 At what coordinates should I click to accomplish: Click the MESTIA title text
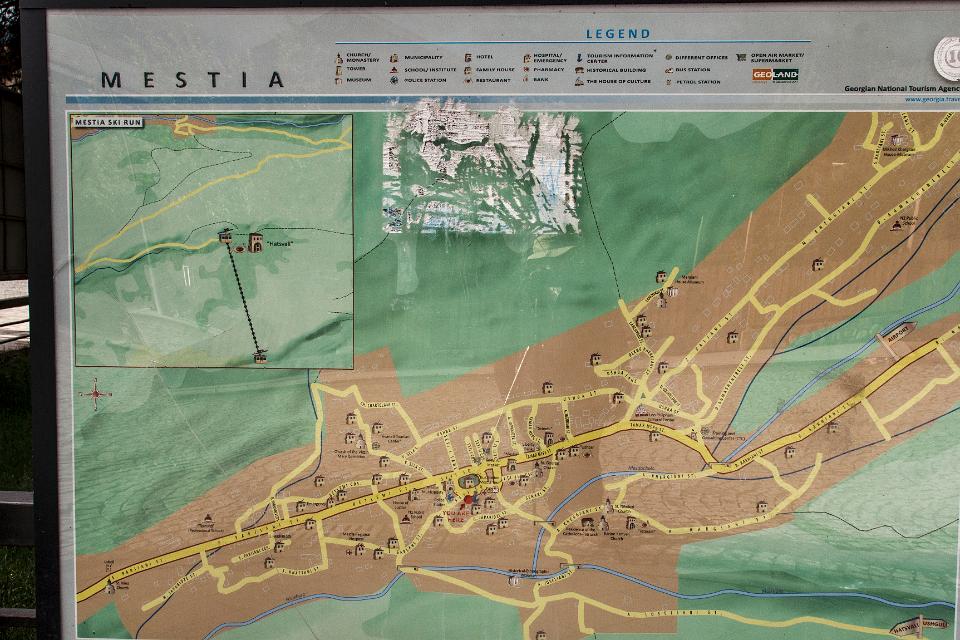(x=193, y=80)
